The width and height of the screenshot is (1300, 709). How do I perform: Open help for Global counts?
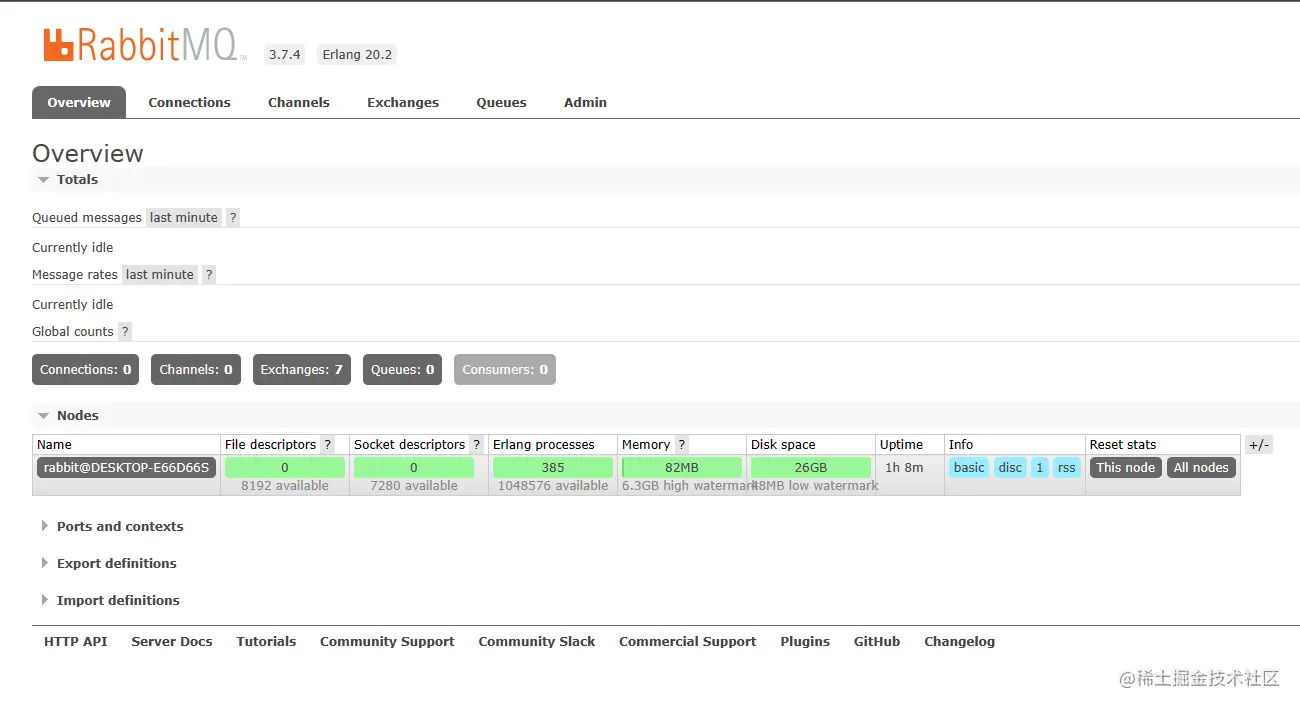point(125,332)
